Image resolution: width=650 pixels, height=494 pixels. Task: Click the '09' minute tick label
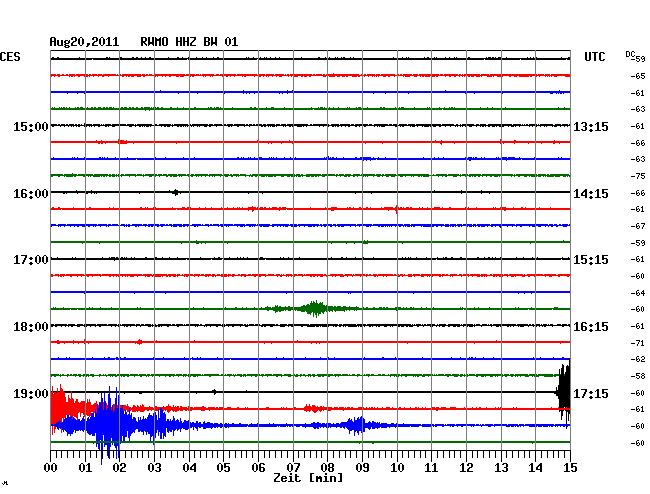point(362,467)
